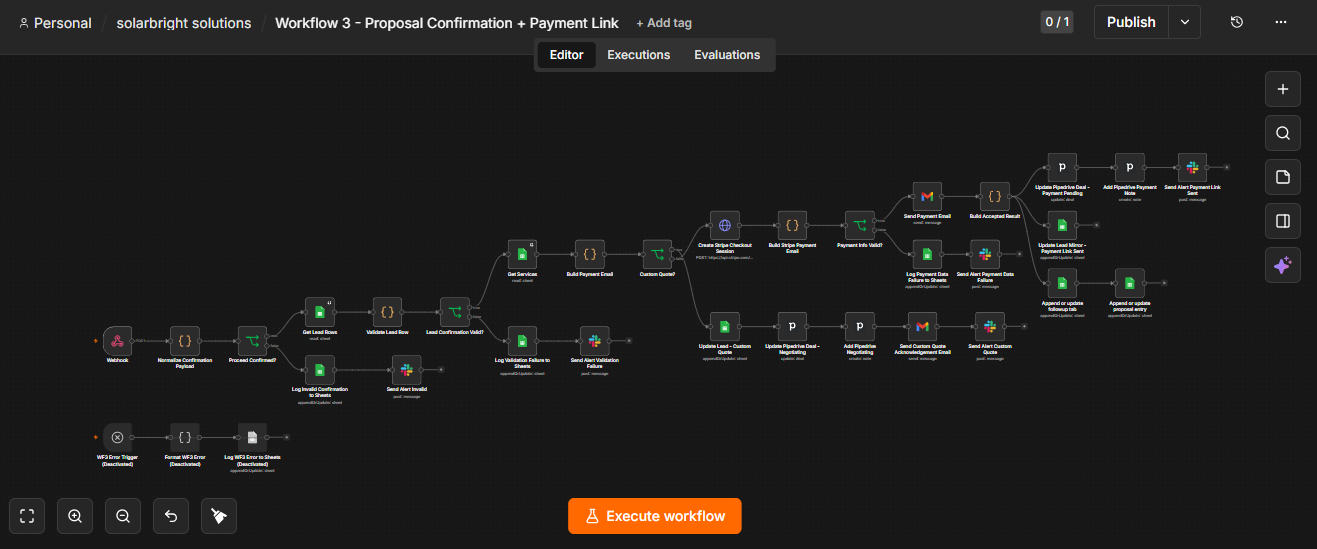This screenshot has height=549, width=1317.
Task: Click the workflow name title
Action: 447,23
